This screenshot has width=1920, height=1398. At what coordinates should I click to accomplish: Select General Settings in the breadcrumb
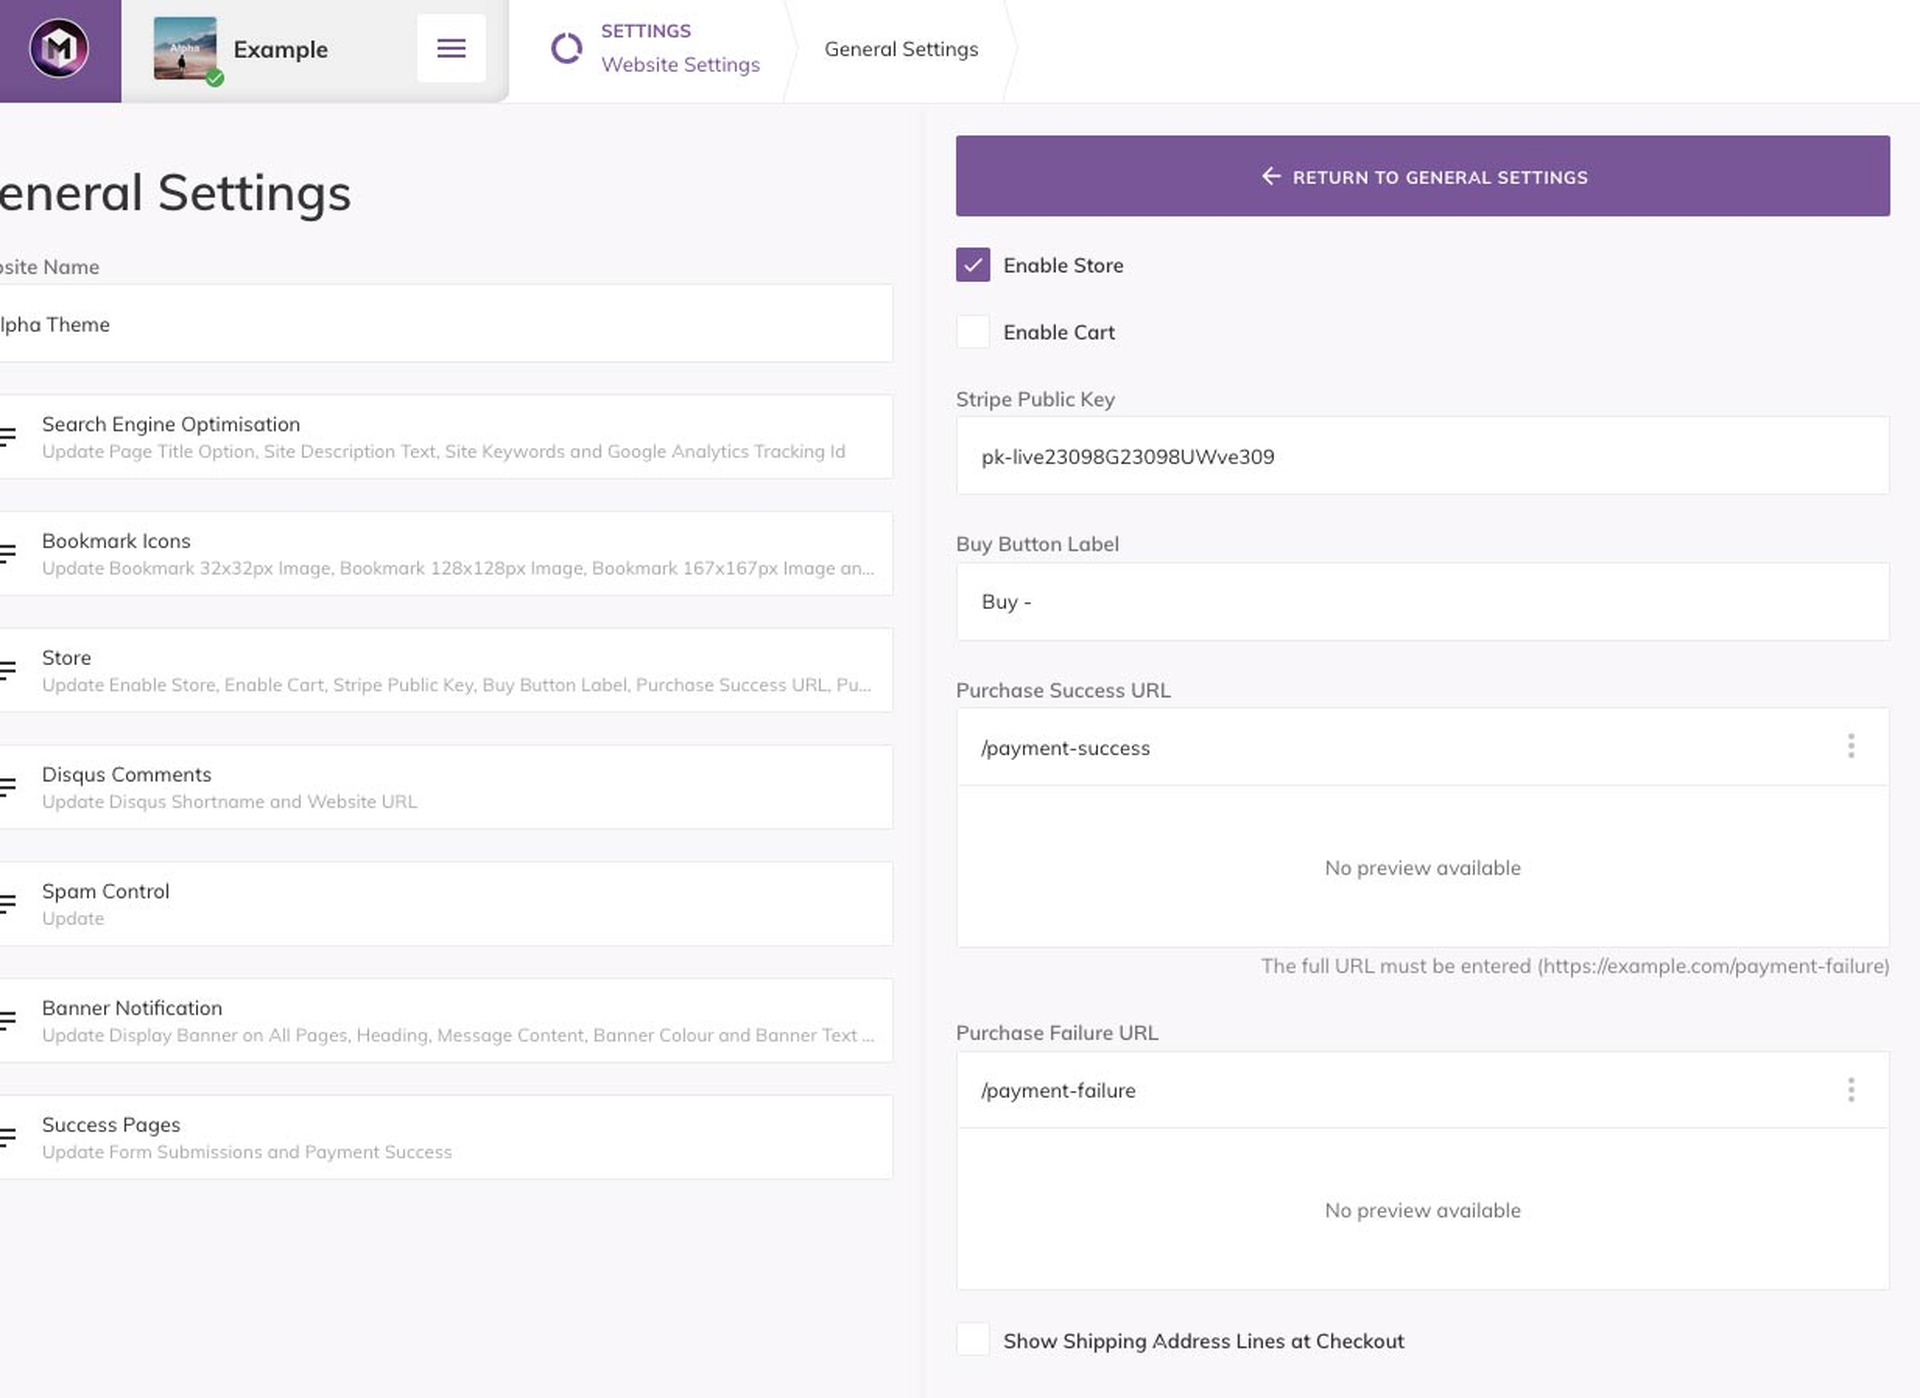pos(900,48)
